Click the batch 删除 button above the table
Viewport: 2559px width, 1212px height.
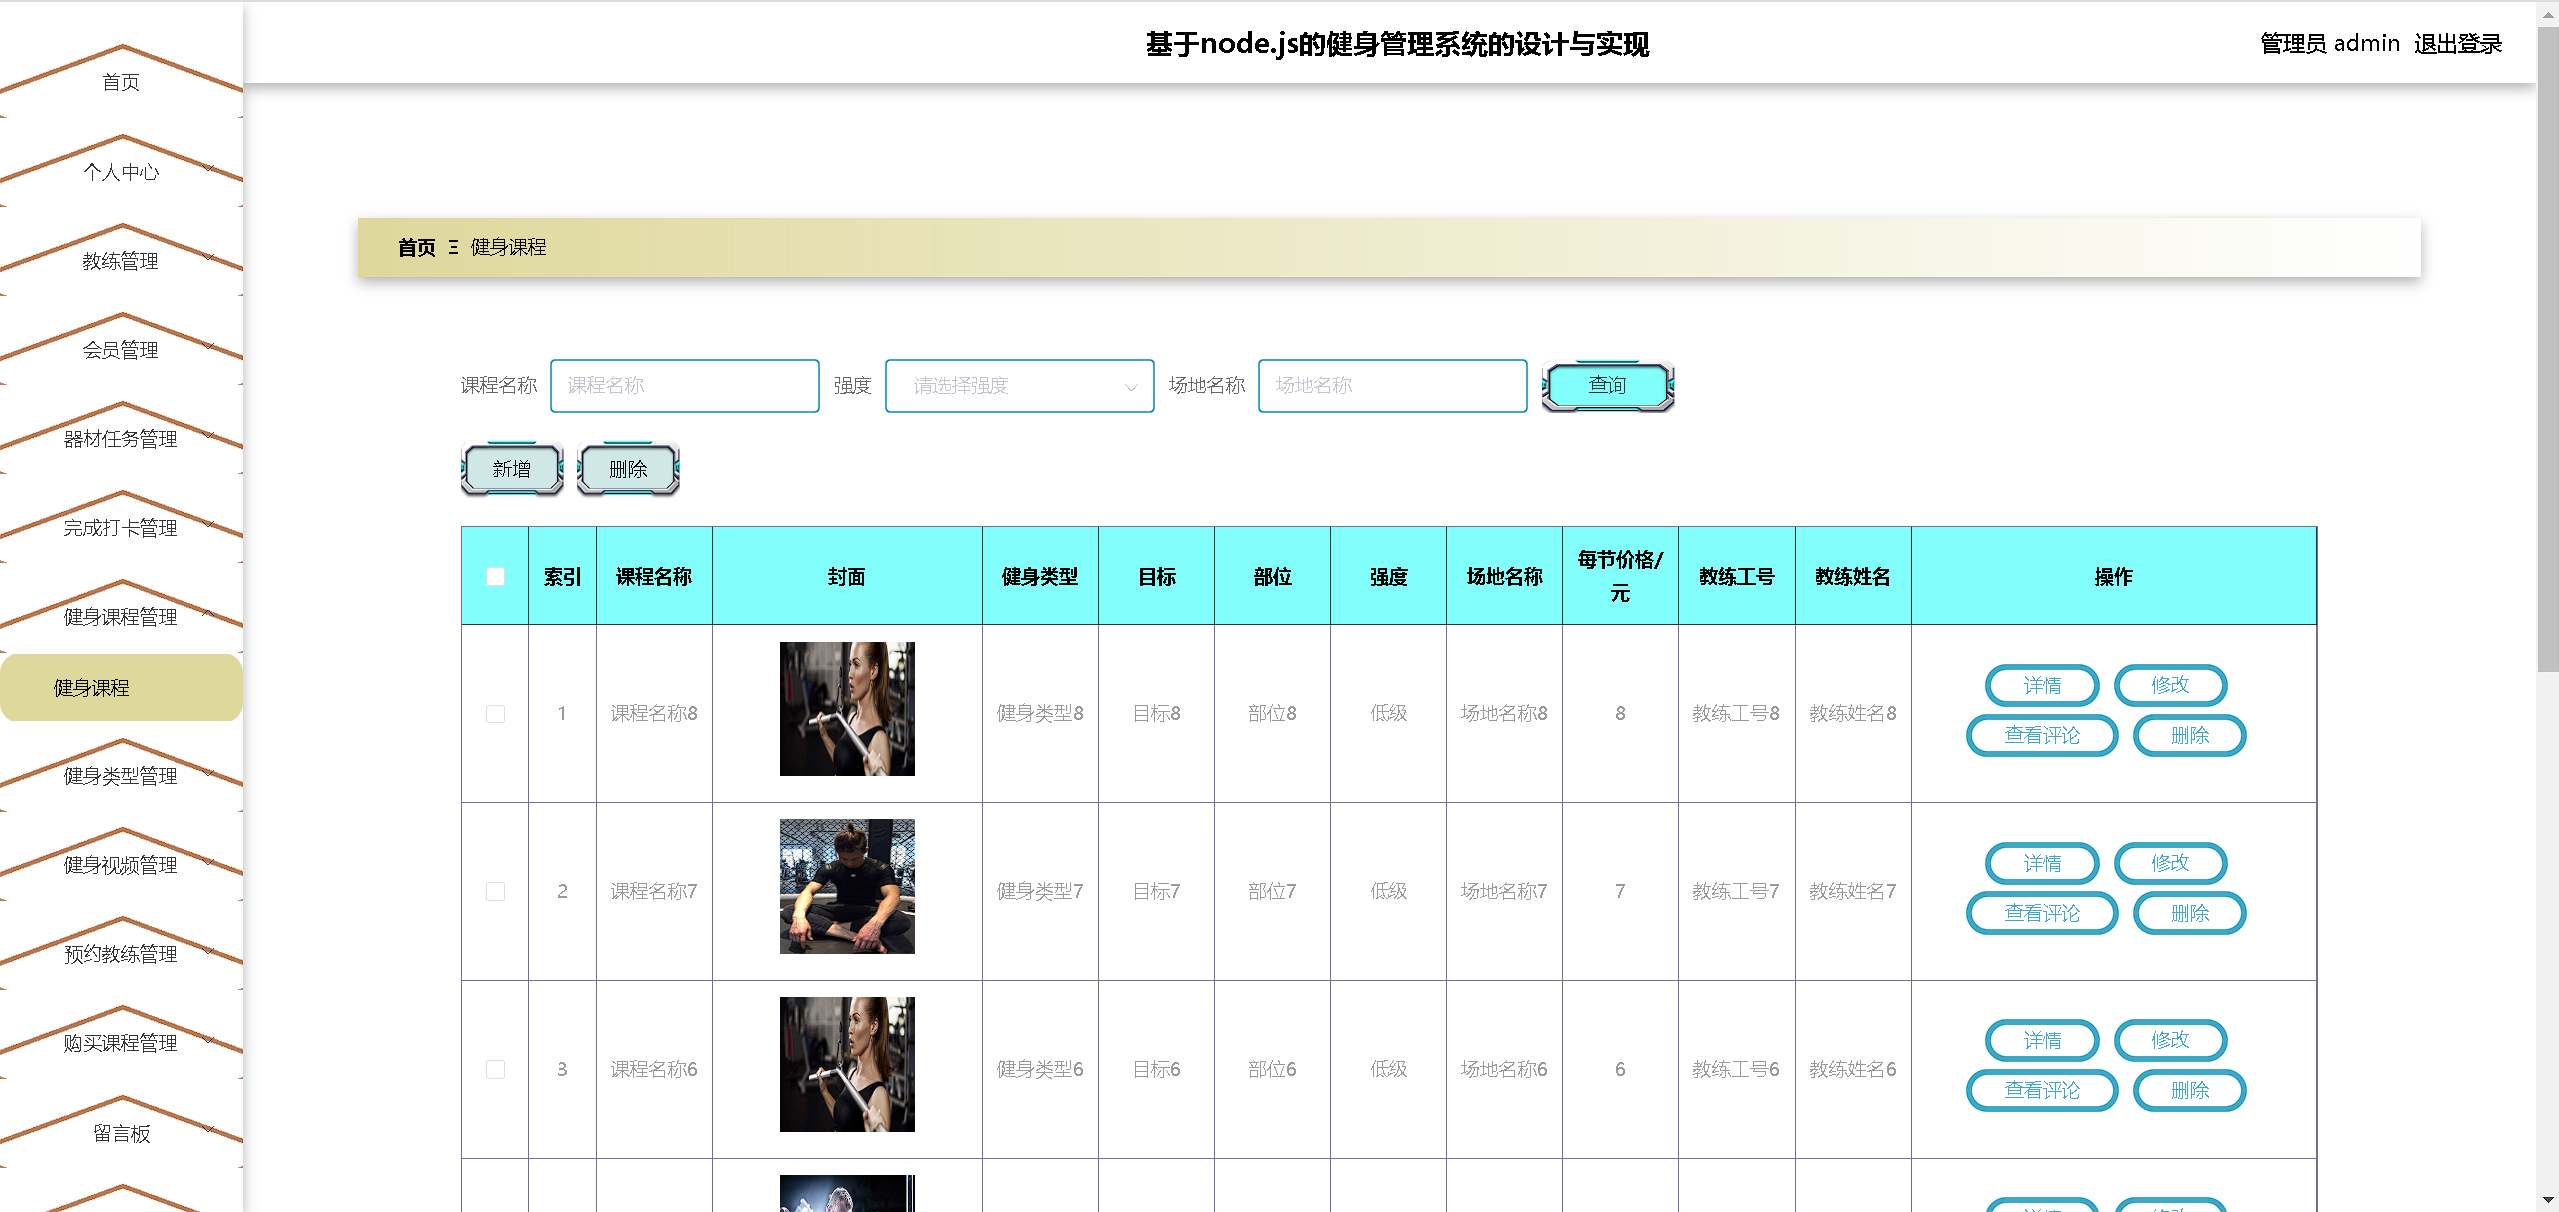(x=628, y=469)
